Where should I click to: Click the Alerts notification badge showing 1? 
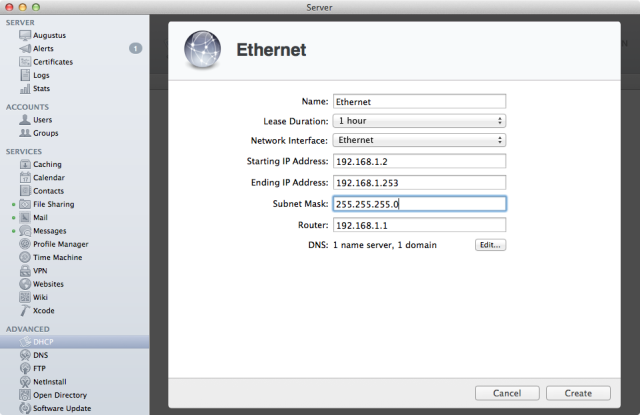coord(136,49)
